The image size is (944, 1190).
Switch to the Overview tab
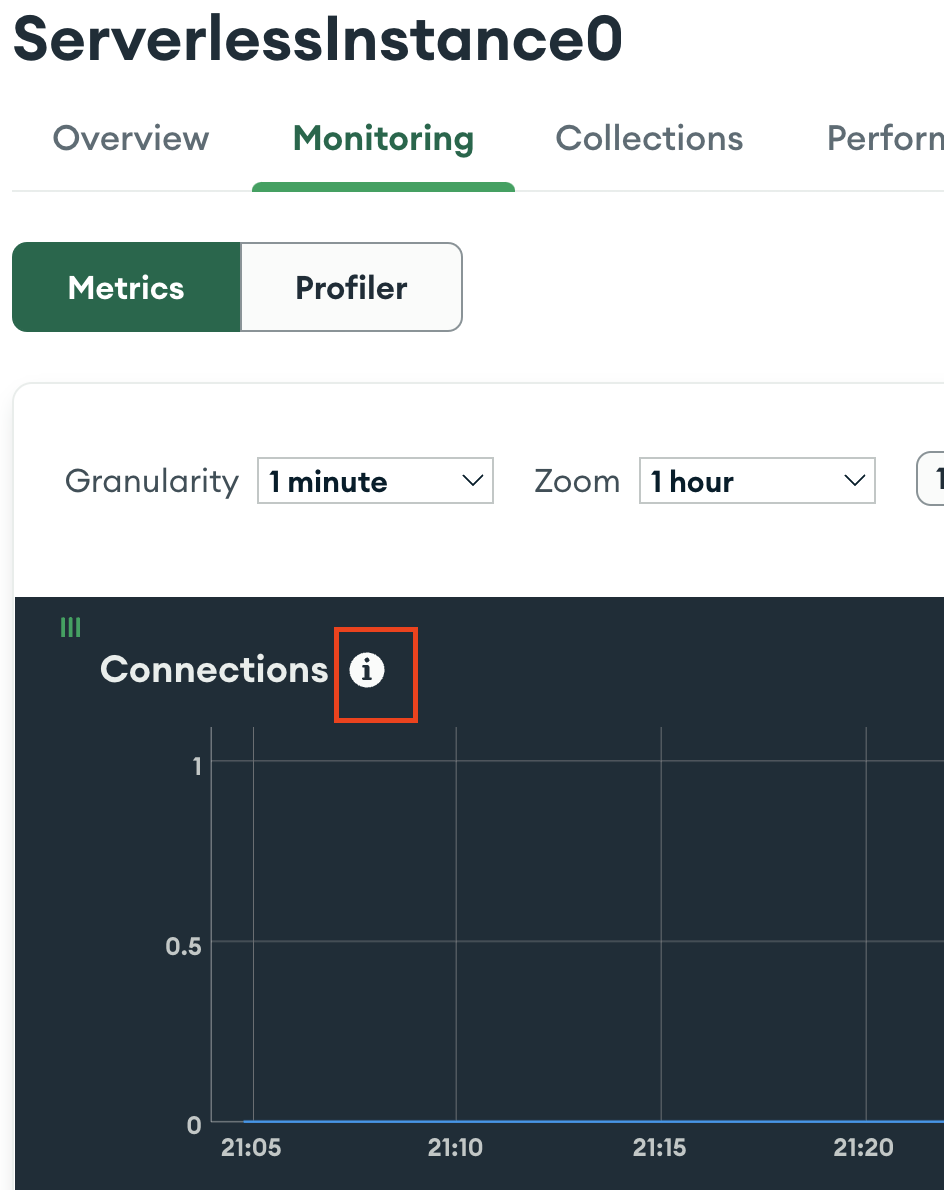pos(130,138)
